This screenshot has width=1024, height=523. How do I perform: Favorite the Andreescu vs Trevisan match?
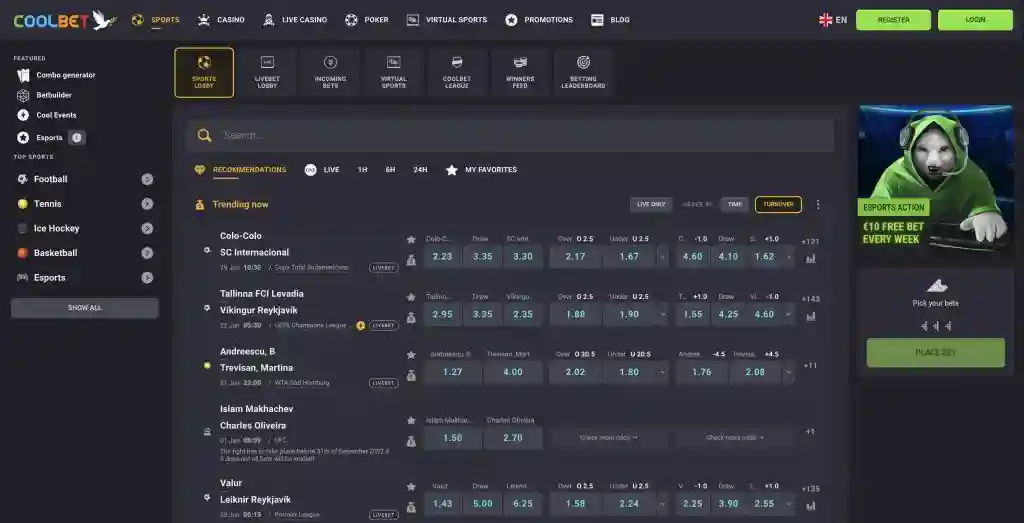coord(411,355)
